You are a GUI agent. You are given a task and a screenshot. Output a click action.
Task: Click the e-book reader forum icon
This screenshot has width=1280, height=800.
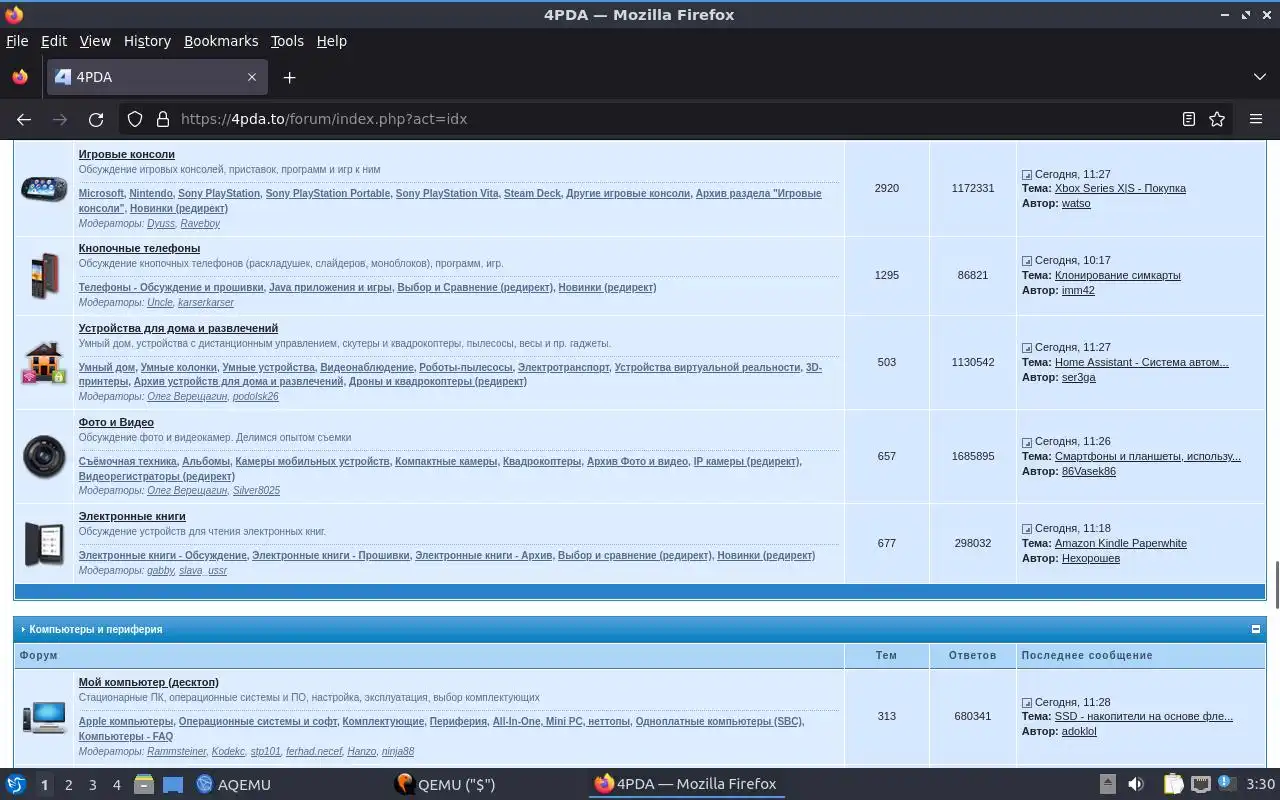pyautogui.click(x=45, y=543)
